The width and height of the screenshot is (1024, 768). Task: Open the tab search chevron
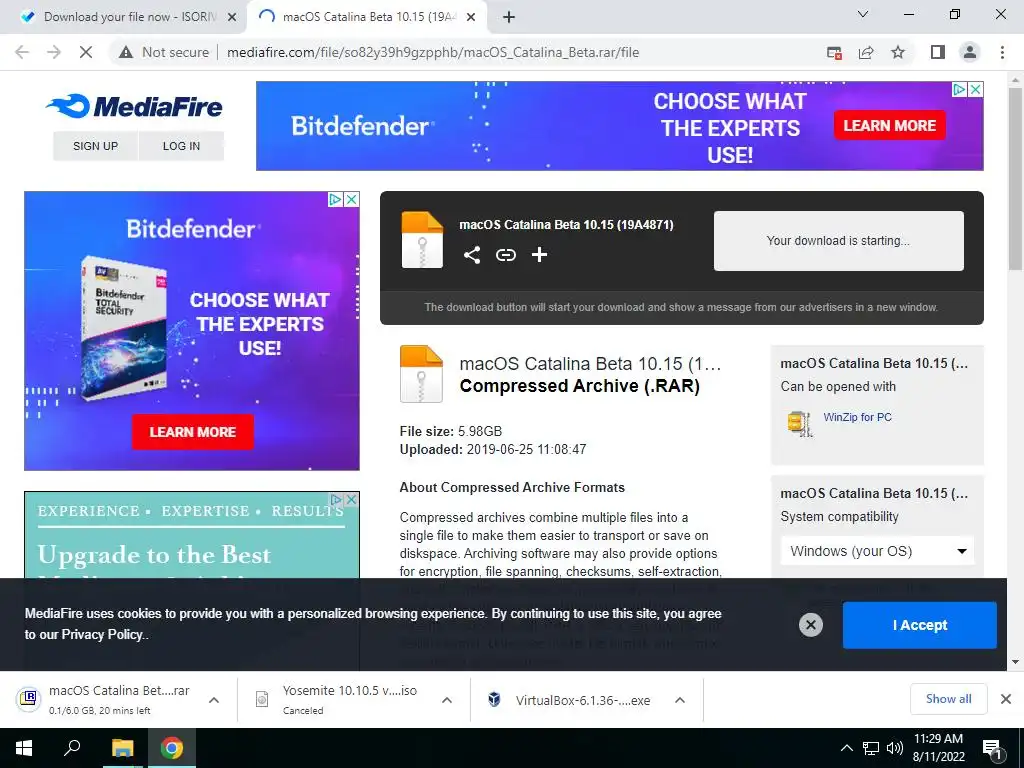pyautogui.click(x=863, y=14)
